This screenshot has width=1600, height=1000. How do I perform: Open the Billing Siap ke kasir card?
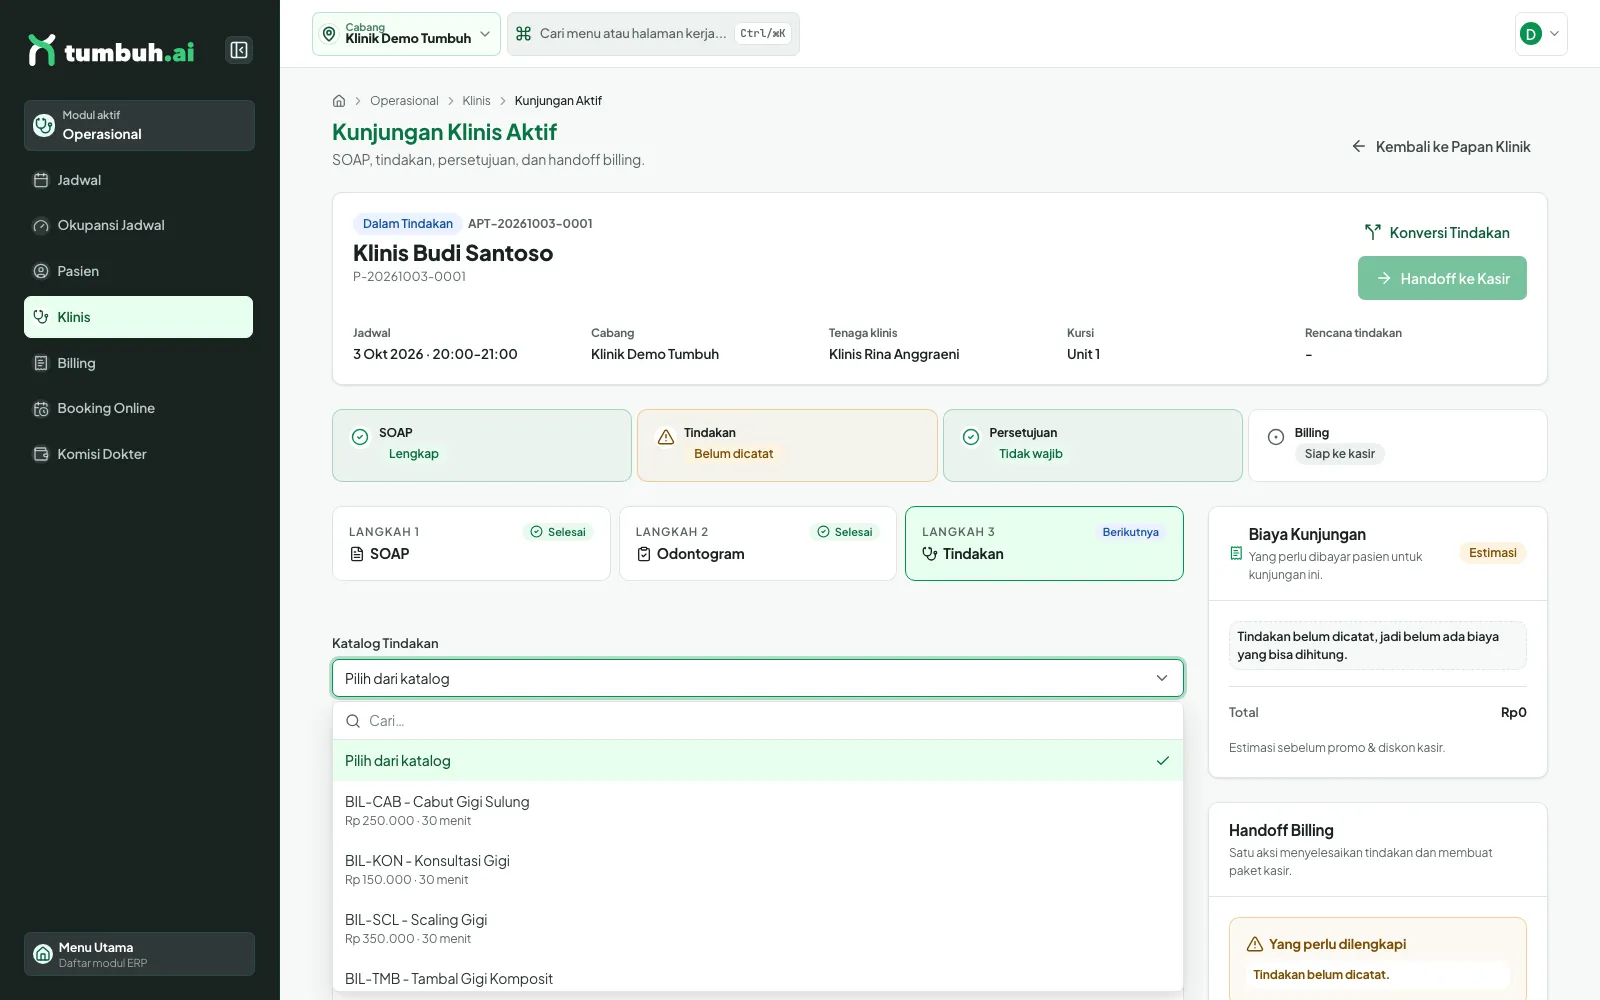(1398, 445)
